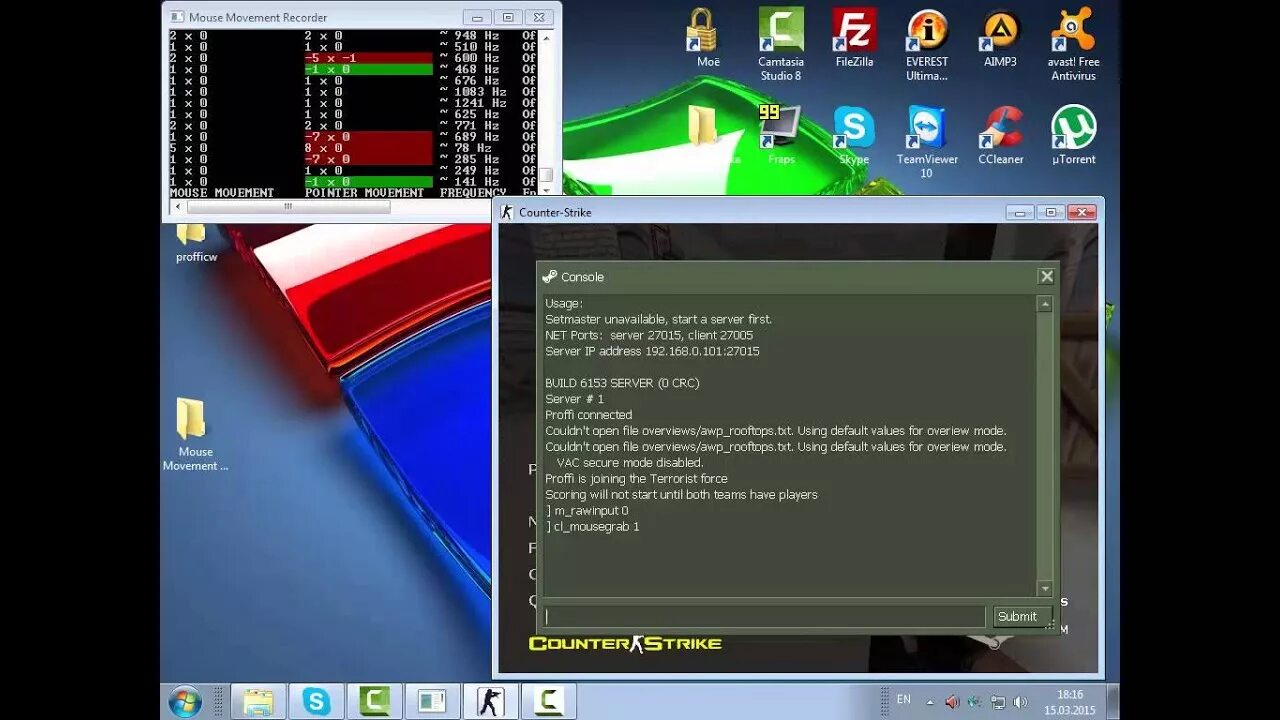Open the Windows Start menu orb
Screen dimensions: 1280x720
tap(185, 701)
